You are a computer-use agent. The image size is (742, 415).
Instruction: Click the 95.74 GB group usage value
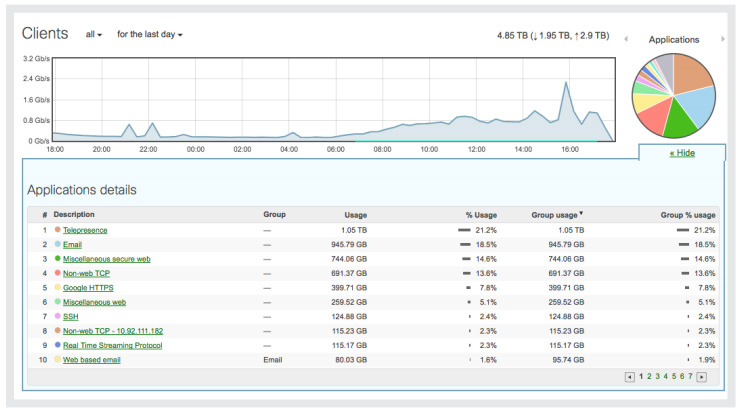tap(568, 360)
